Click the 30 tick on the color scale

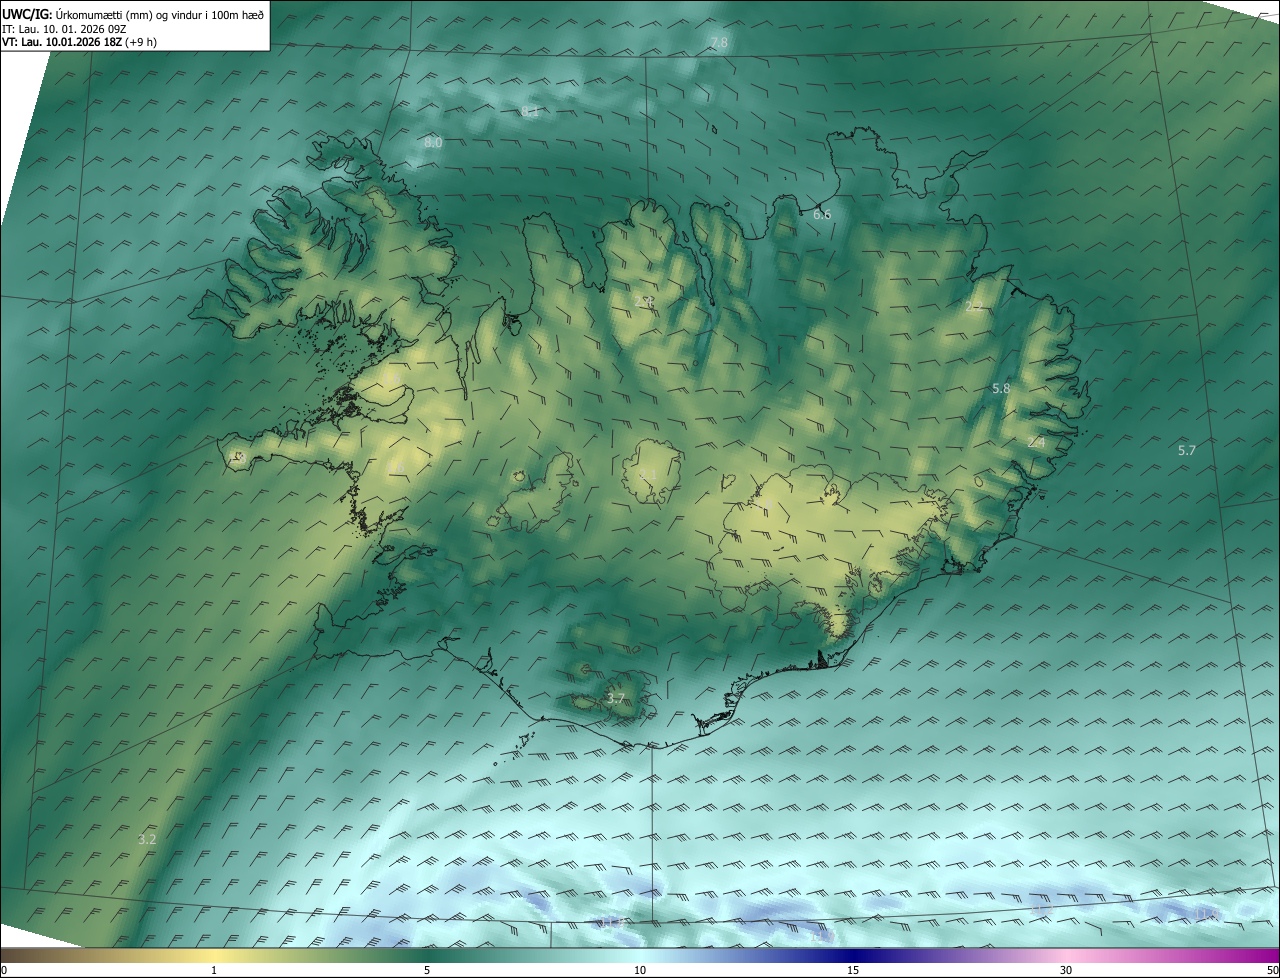pos(1066,970)
